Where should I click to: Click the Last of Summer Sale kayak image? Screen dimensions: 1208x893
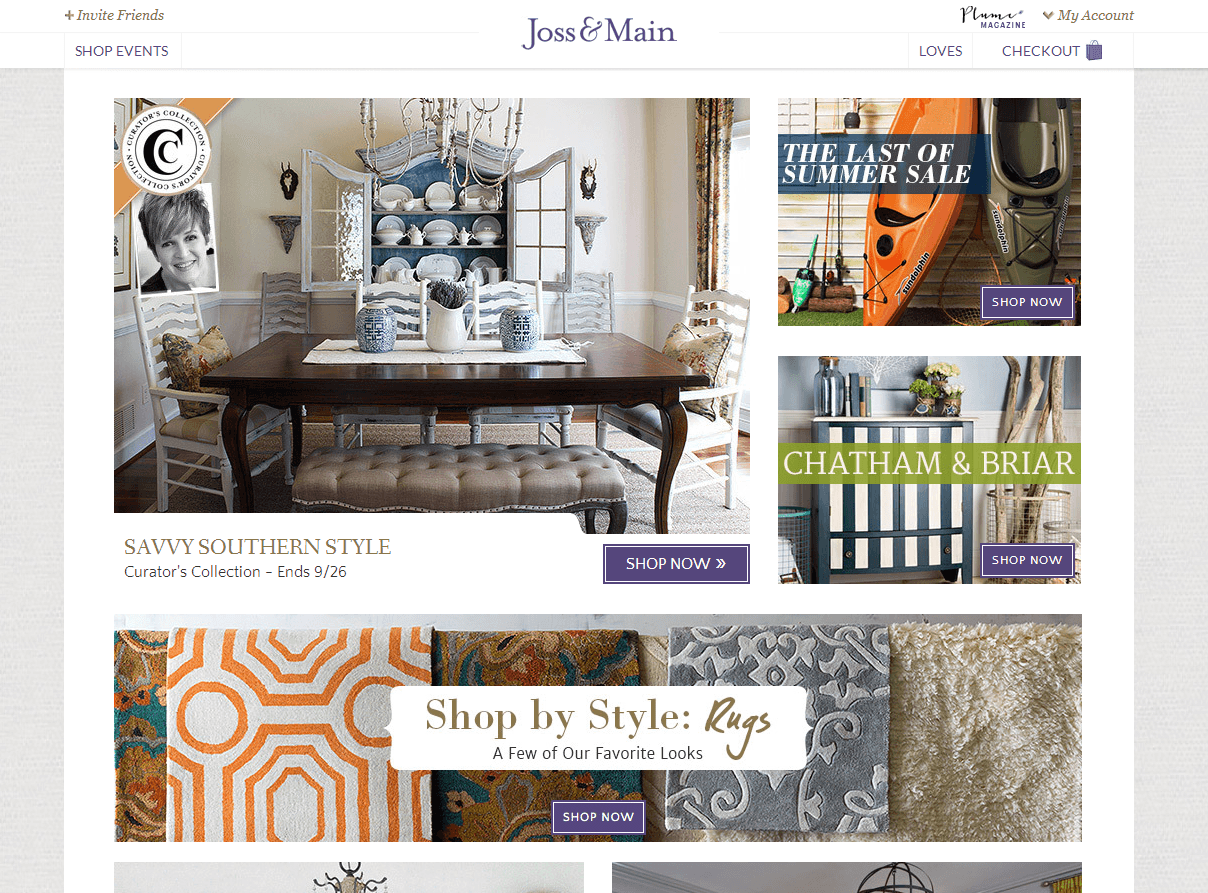coord(929,212)
